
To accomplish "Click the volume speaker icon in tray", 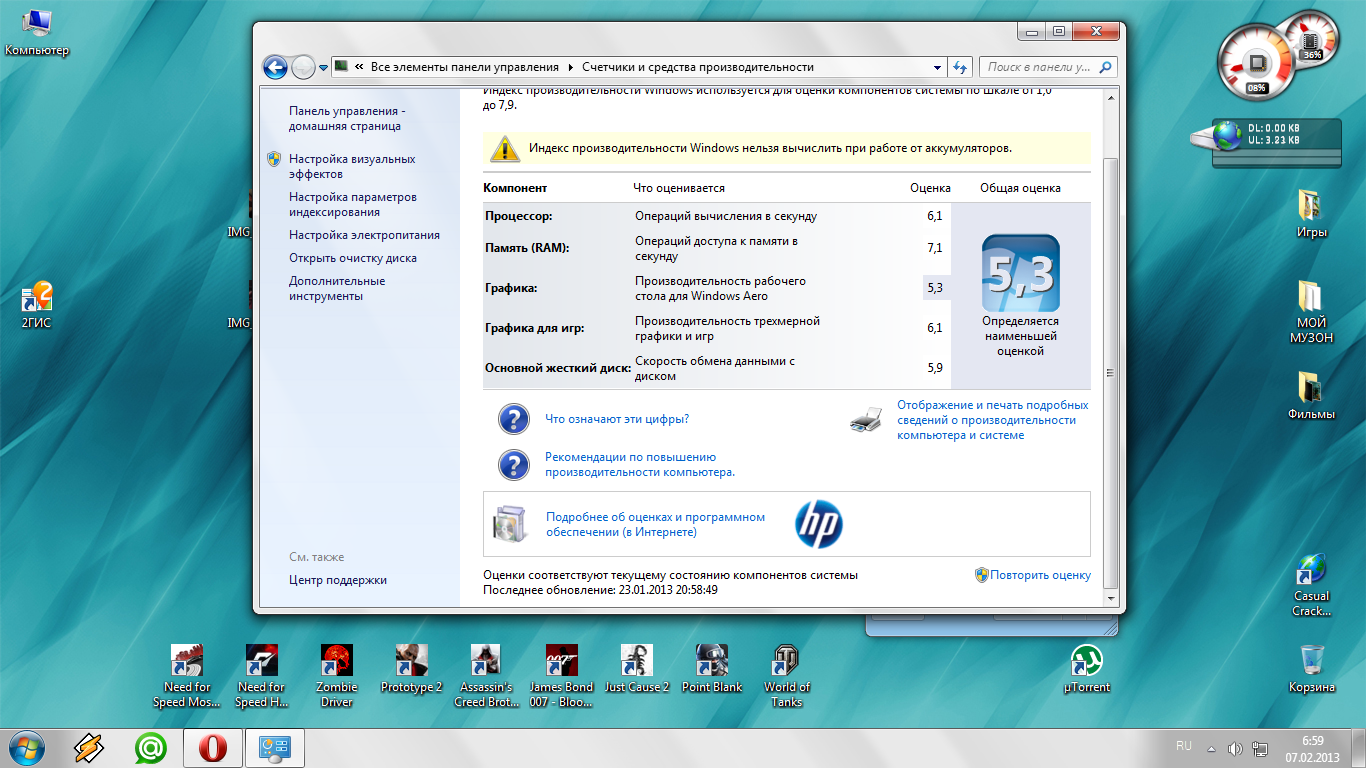I will tap(1235, 748).
